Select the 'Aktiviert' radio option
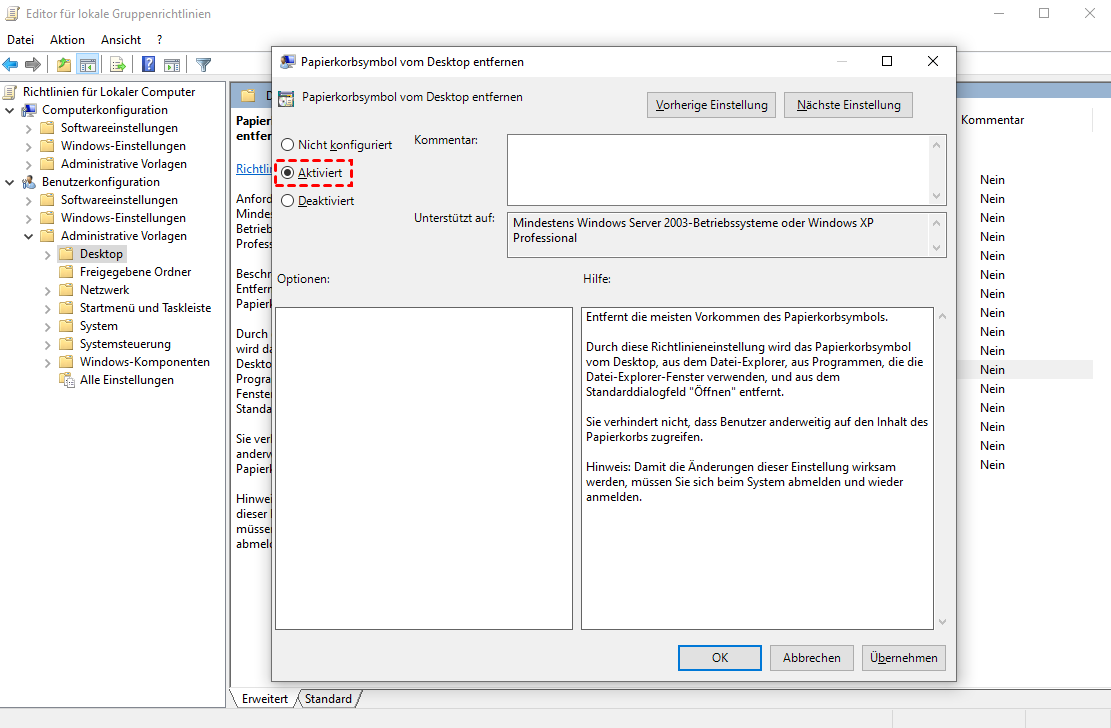 pyautogui.click(x=288, y=173)
